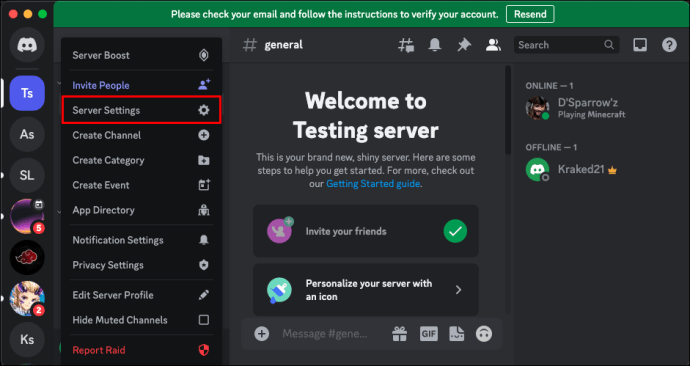690x366 pixels.
Task: Click the Resend verification button
Action: click(530, 14)
